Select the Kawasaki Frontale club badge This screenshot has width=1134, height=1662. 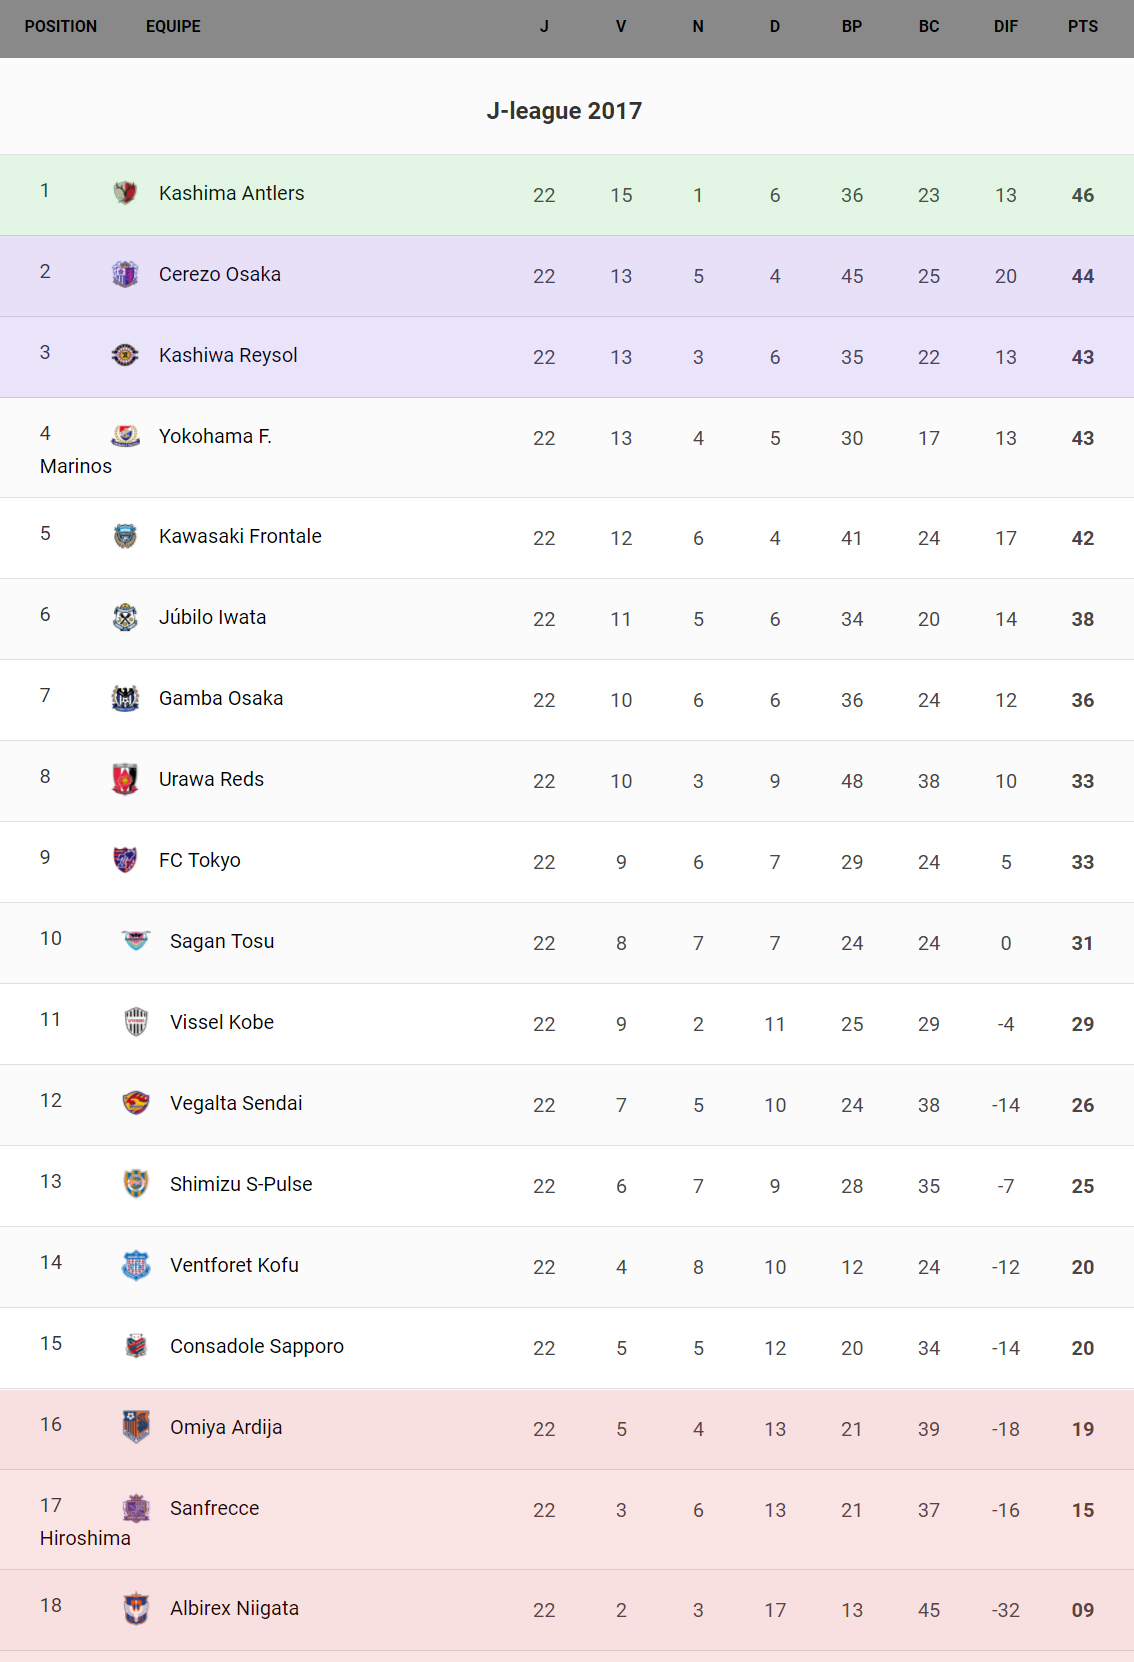click(x=125, y=536)
